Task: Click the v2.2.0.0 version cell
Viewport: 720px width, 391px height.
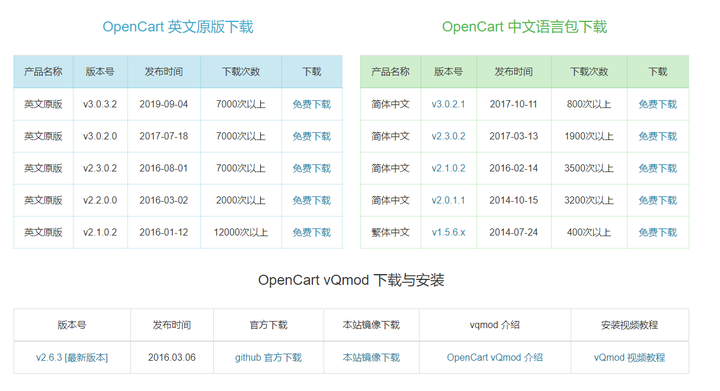Action: click(100, 201)
